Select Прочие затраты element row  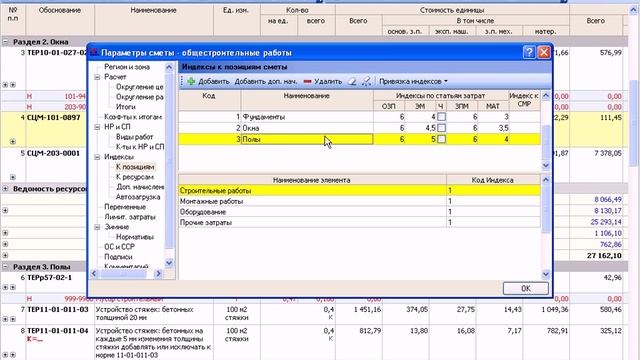(x=359, y=222)
